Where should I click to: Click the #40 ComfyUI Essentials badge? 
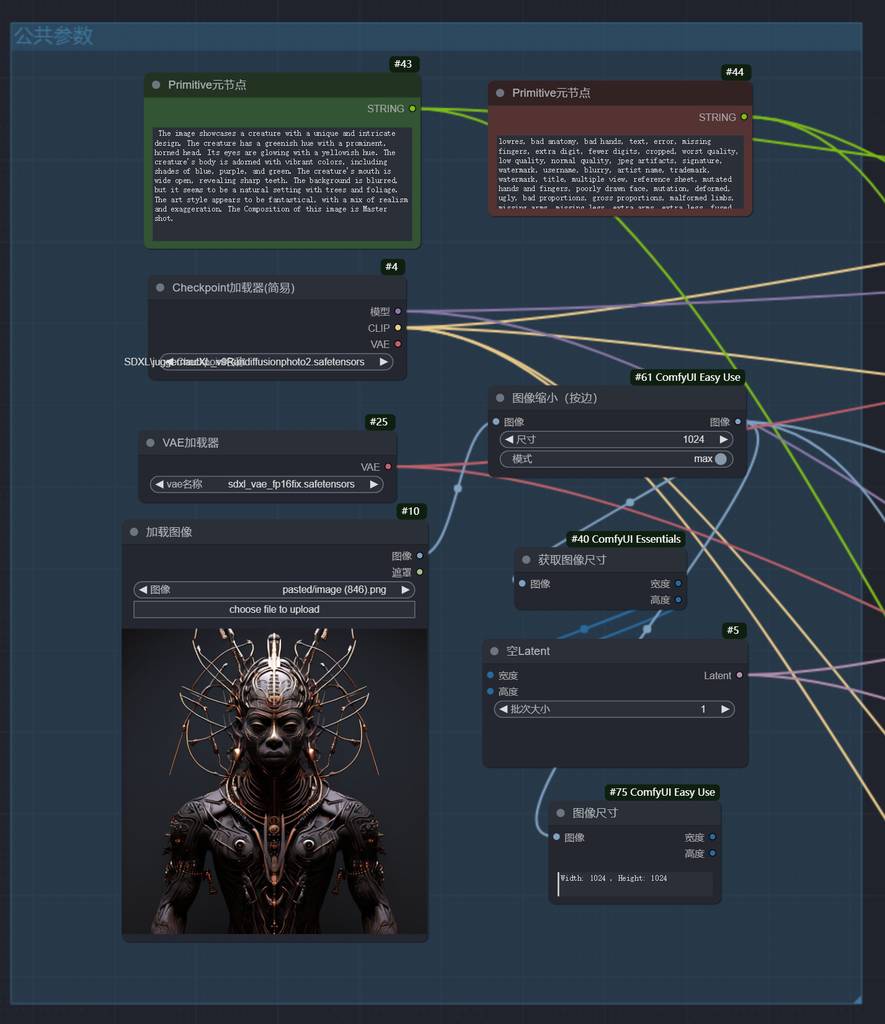coord(626,539)
